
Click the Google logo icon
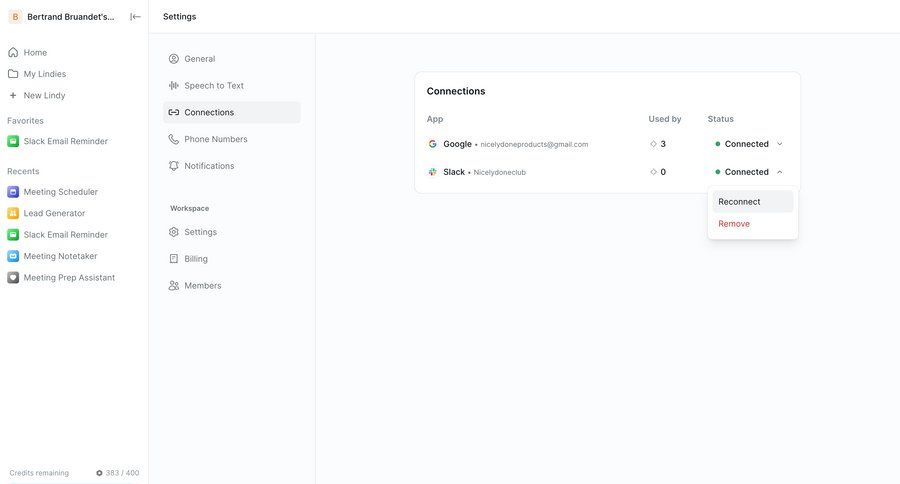(x=432, y=144)
